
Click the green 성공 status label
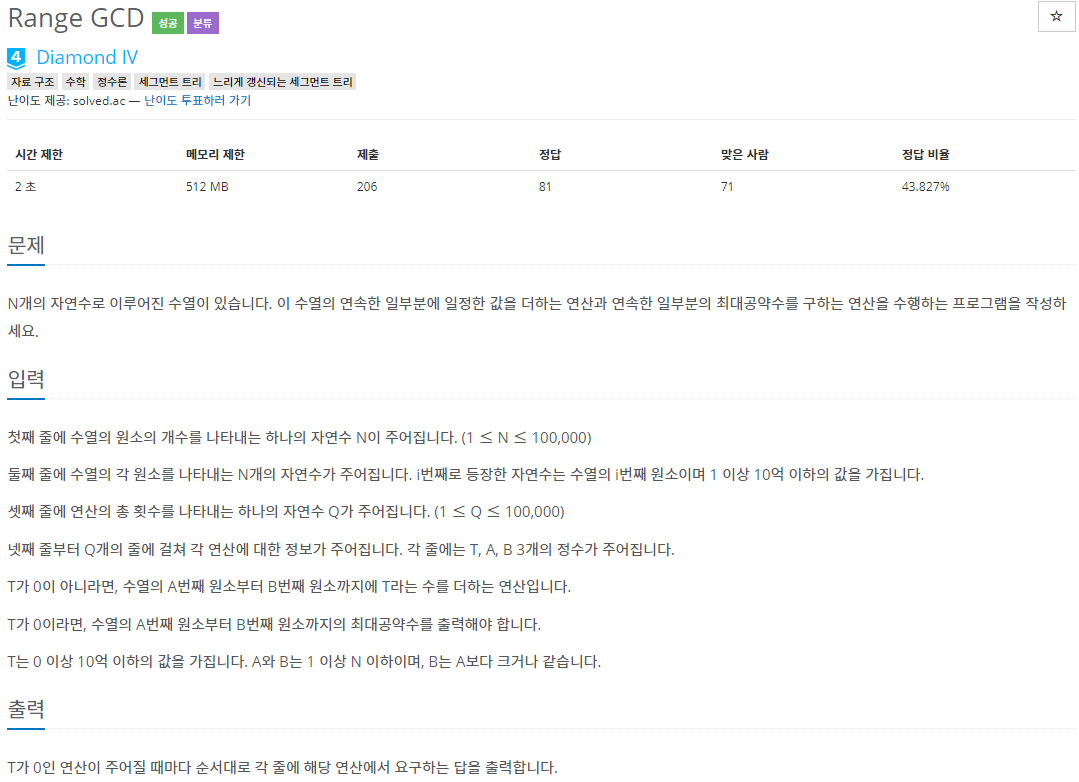(168, 23)
